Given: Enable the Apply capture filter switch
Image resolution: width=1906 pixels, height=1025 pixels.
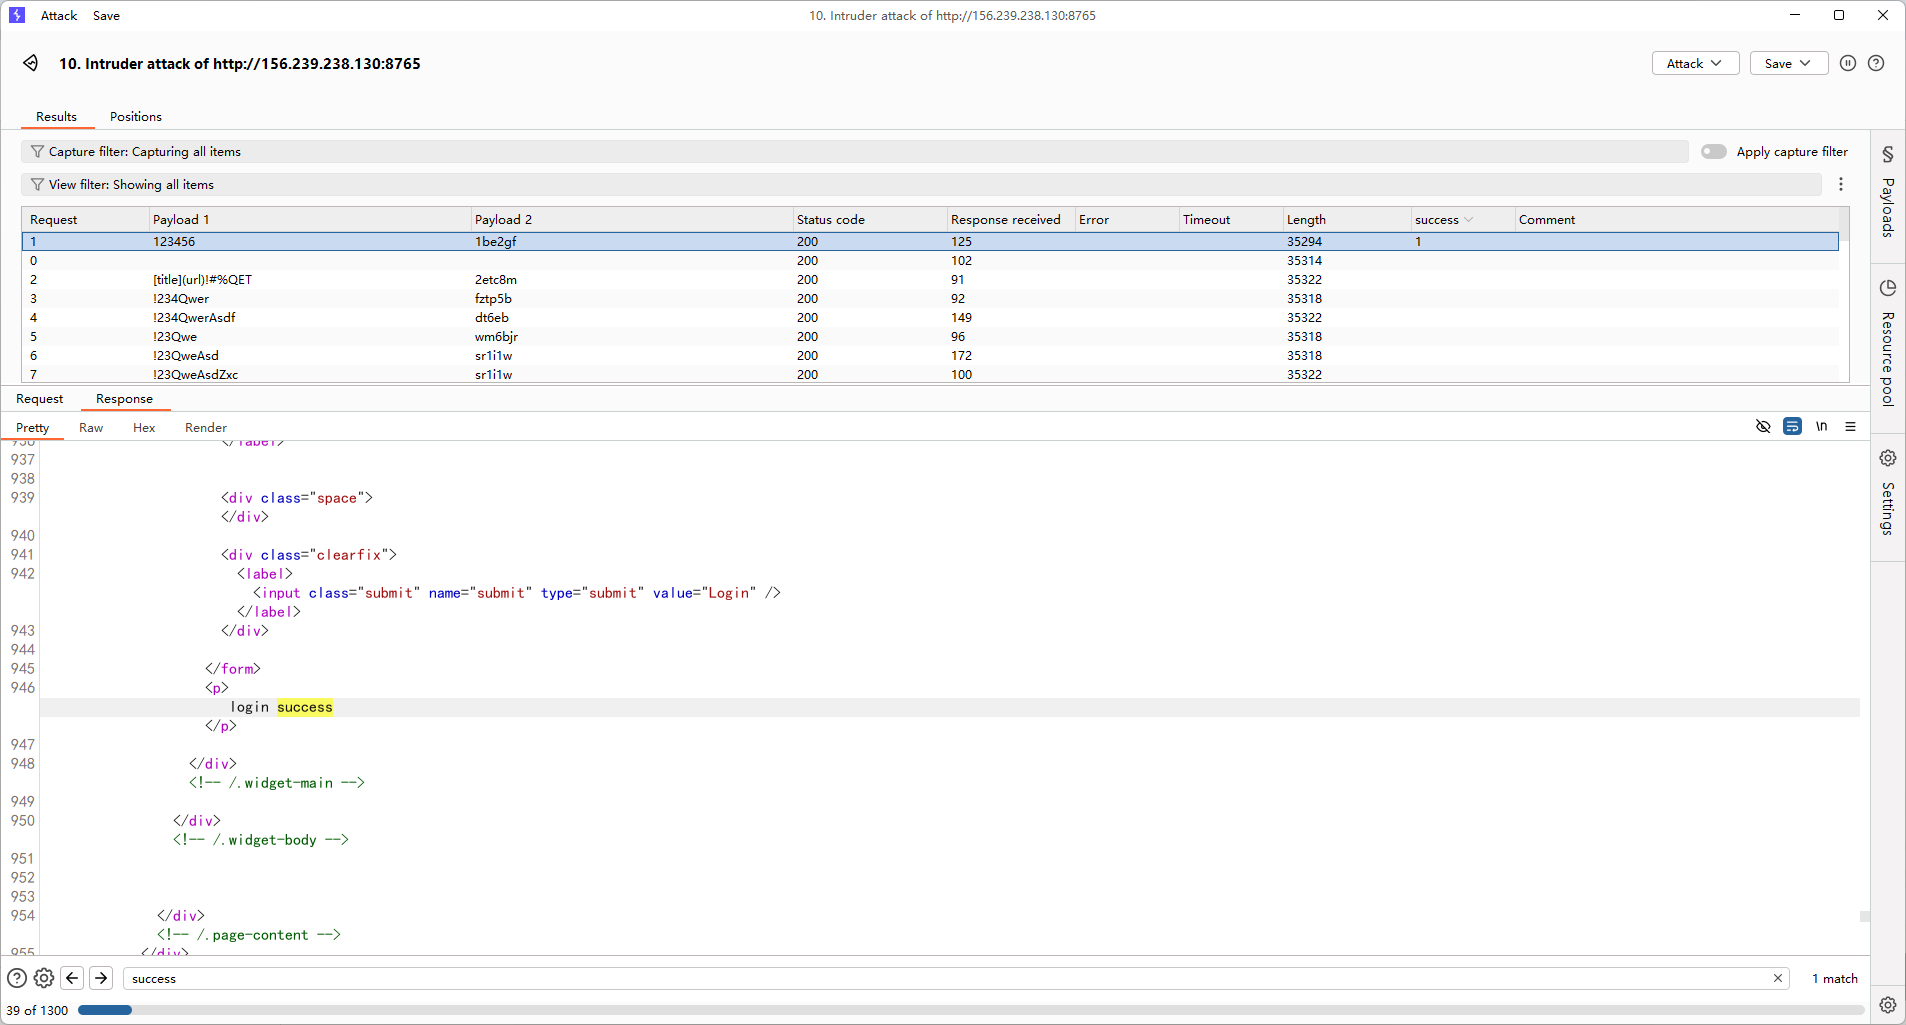Looking at the screenshot, I should point(1713,152).
